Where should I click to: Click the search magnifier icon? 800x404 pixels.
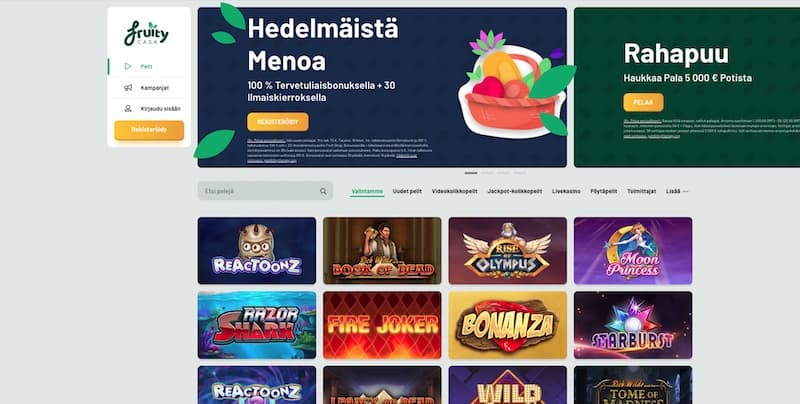tap(323, 191)
